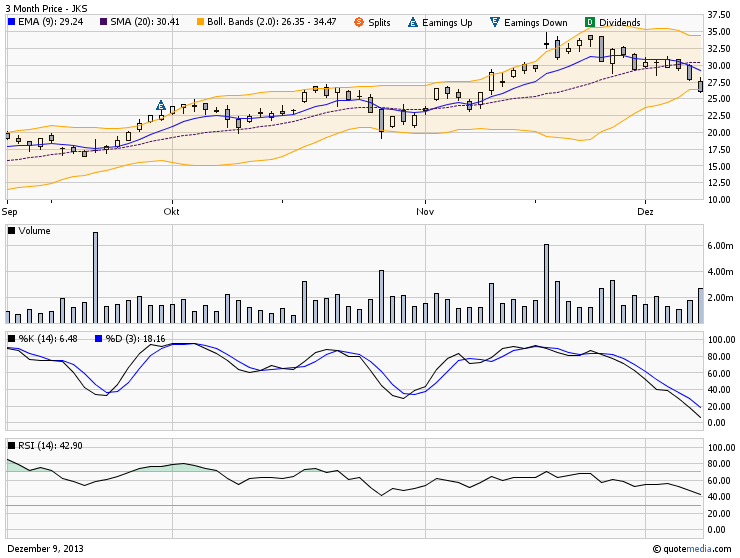This screenshot has width=740, height=558.
Task: Click the Earnings Up legend icon
Action: coord(413,22)
